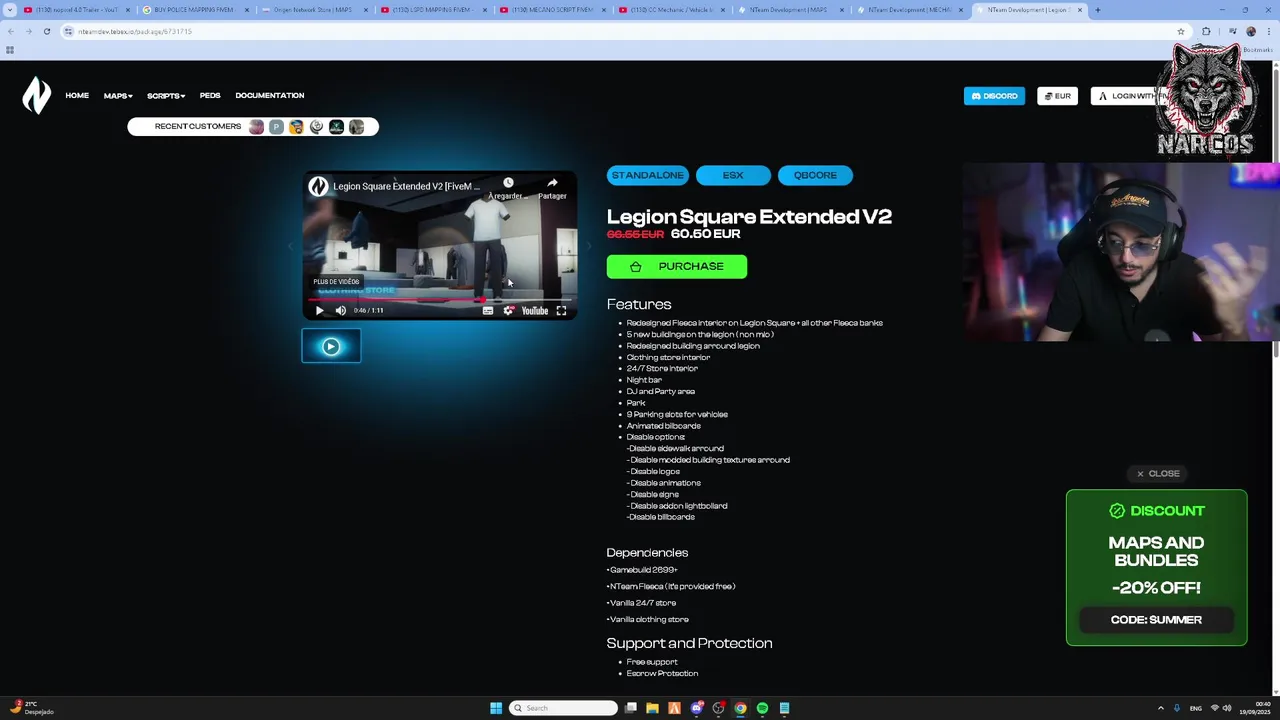Select the QBCORE tag

[x=815, y=175]
